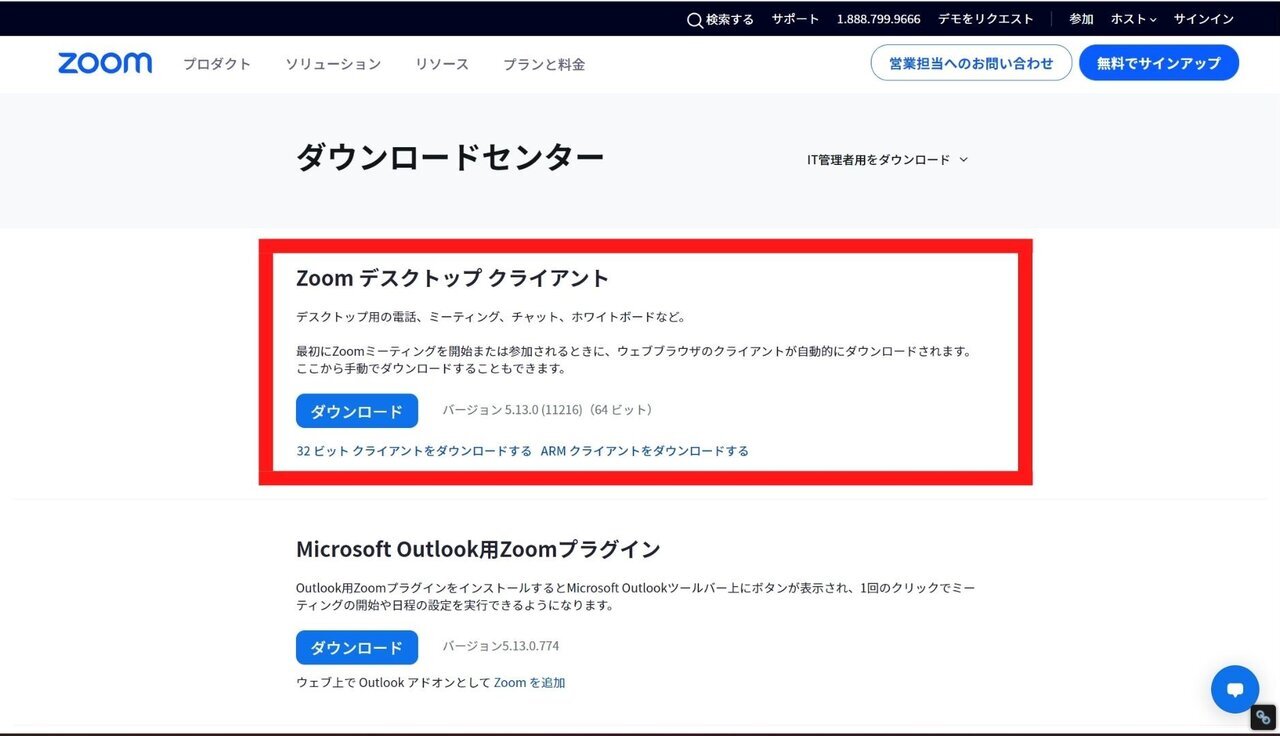Click 営業担当へのお問い合わせ button

pyautogui.click(x=971, y=63)
